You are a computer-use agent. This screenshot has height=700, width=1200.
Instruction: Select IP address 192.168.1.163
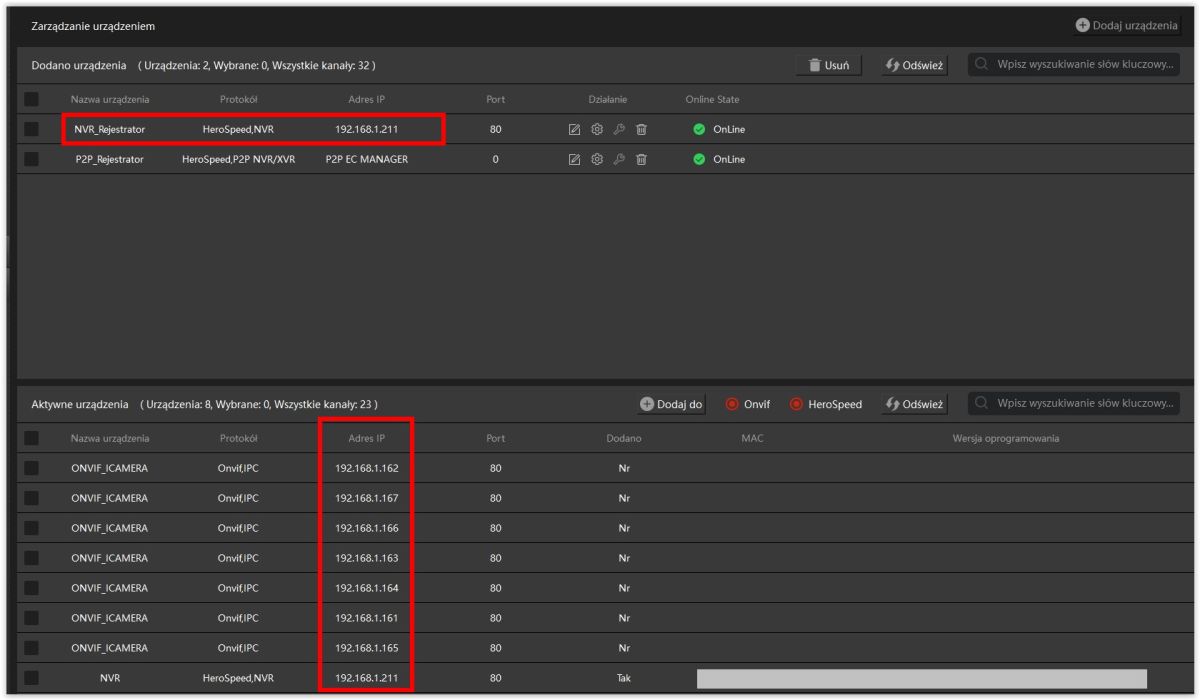click(367, 558)
